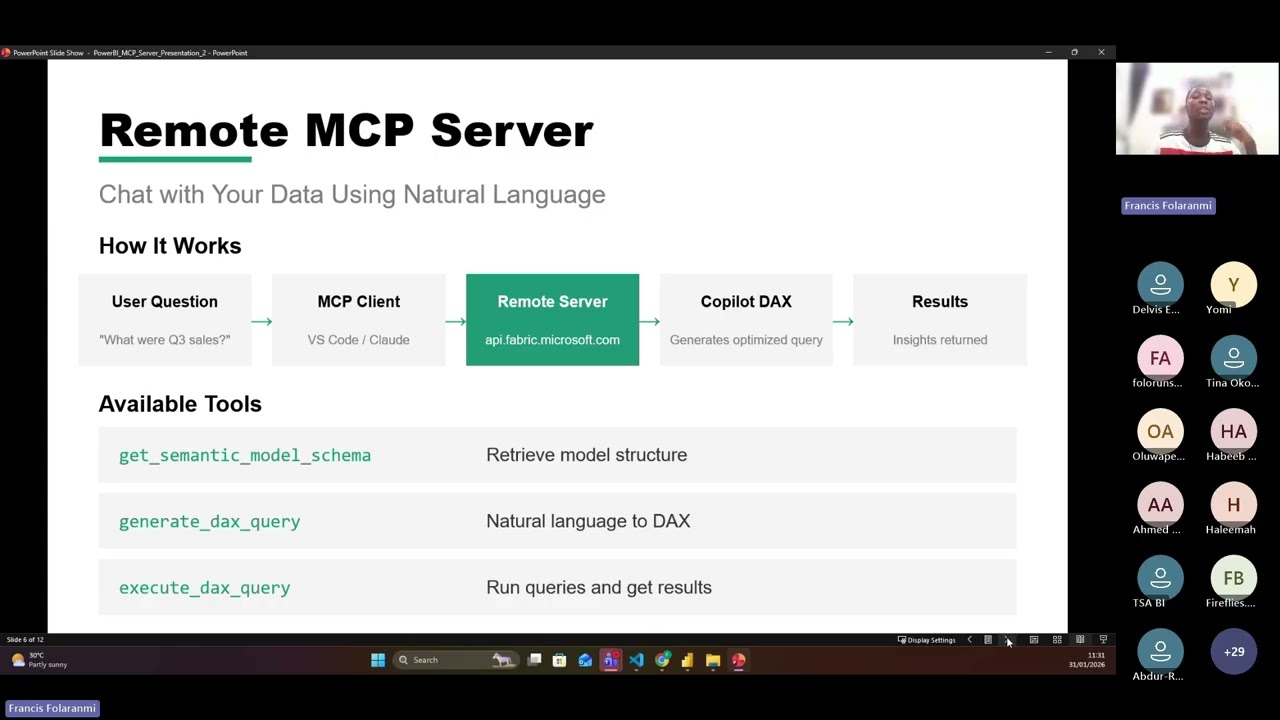Screen dimensions: 1280x720
Task: Click the Francis Folaranmi label at screen bottom
Action: pos(52,708)
